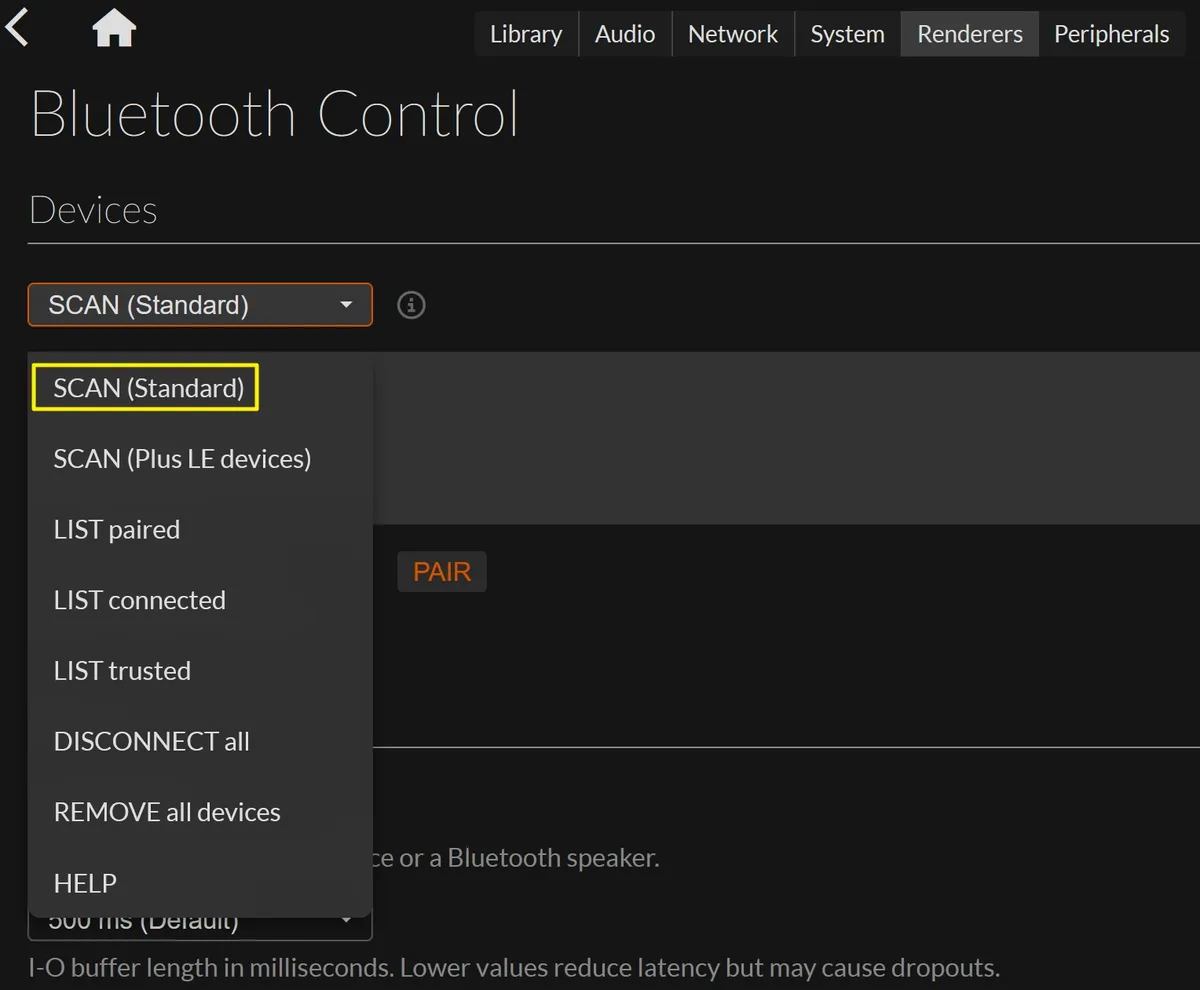This screenshot has width=1200, height=990.
Task: Select LIST paired option
Action: click(200, 530)
